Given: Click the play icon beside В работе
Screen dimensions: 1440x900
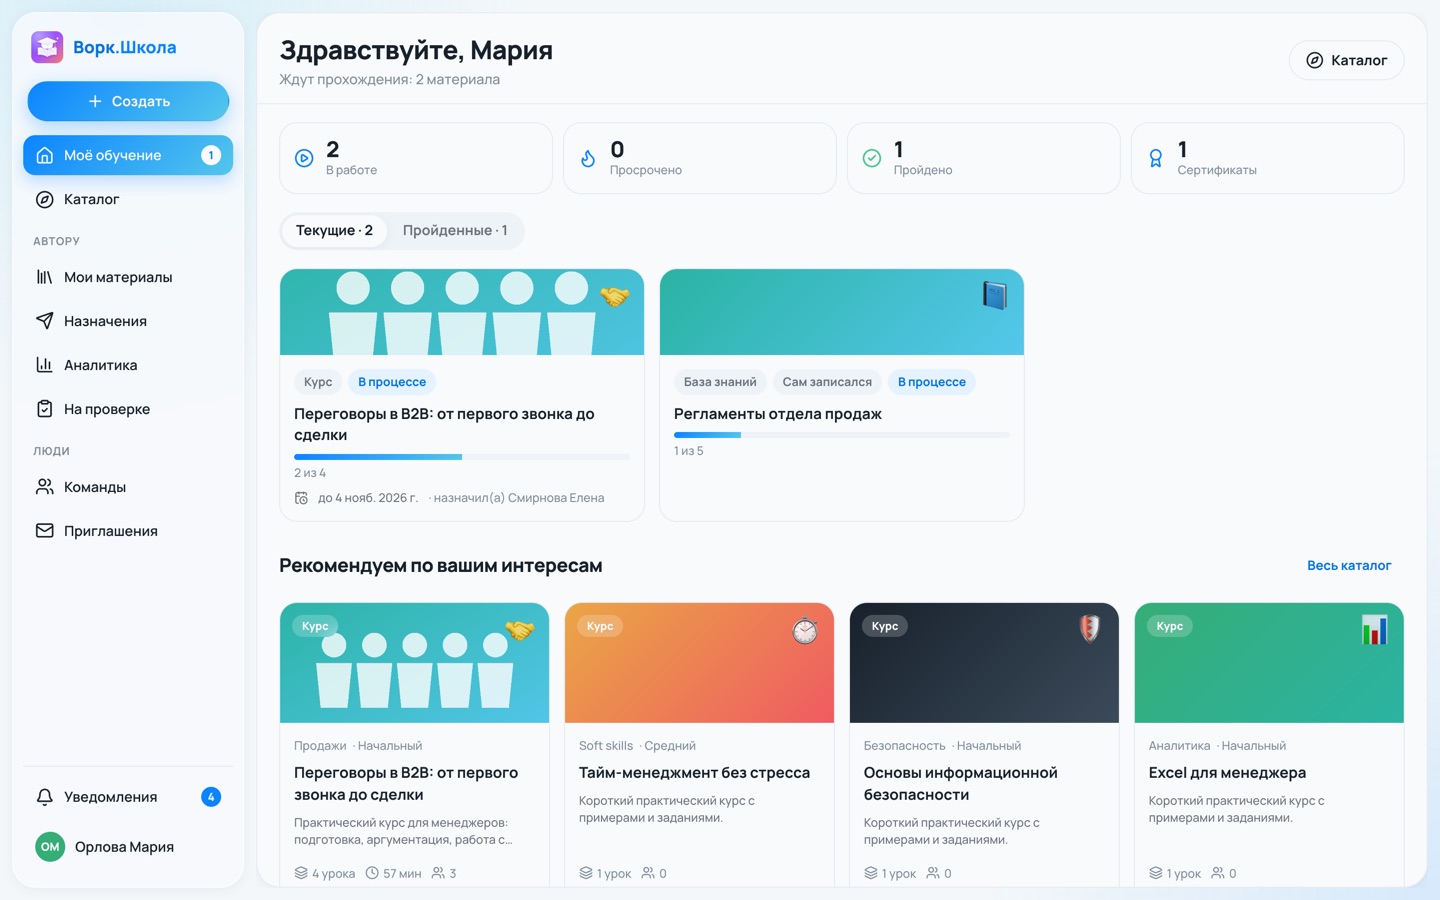Looking at the screenshot, I should tap(304, 158).
